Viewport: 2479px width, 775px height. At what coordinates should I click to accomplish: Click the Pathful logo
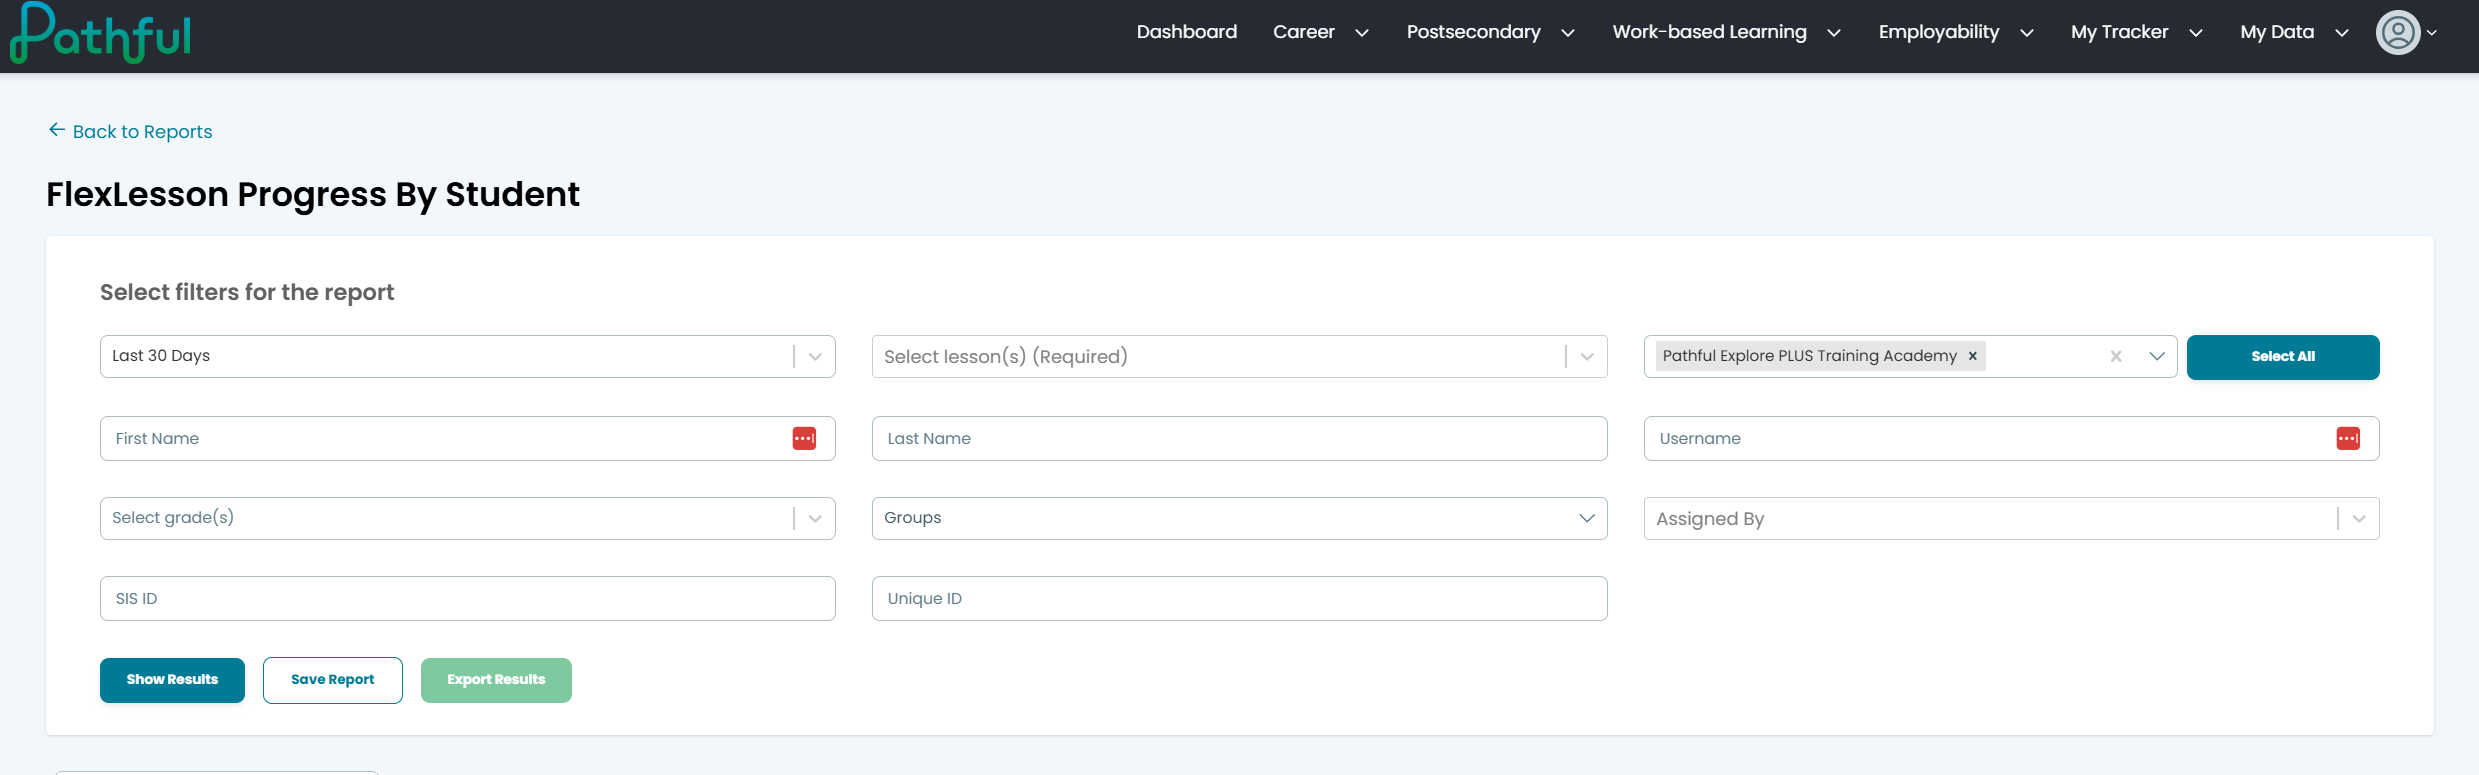[100, 33]
